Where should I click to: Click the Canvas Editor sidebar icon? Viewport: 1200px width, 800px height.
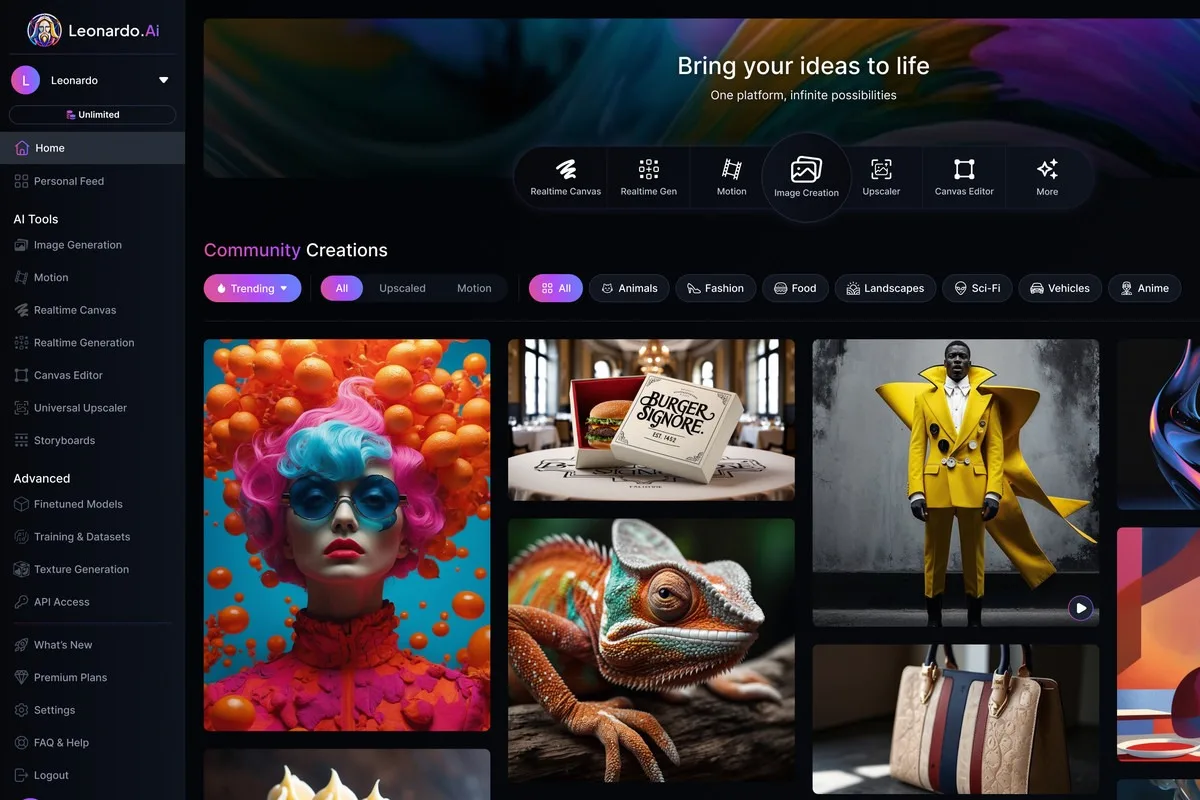(22, 375)
